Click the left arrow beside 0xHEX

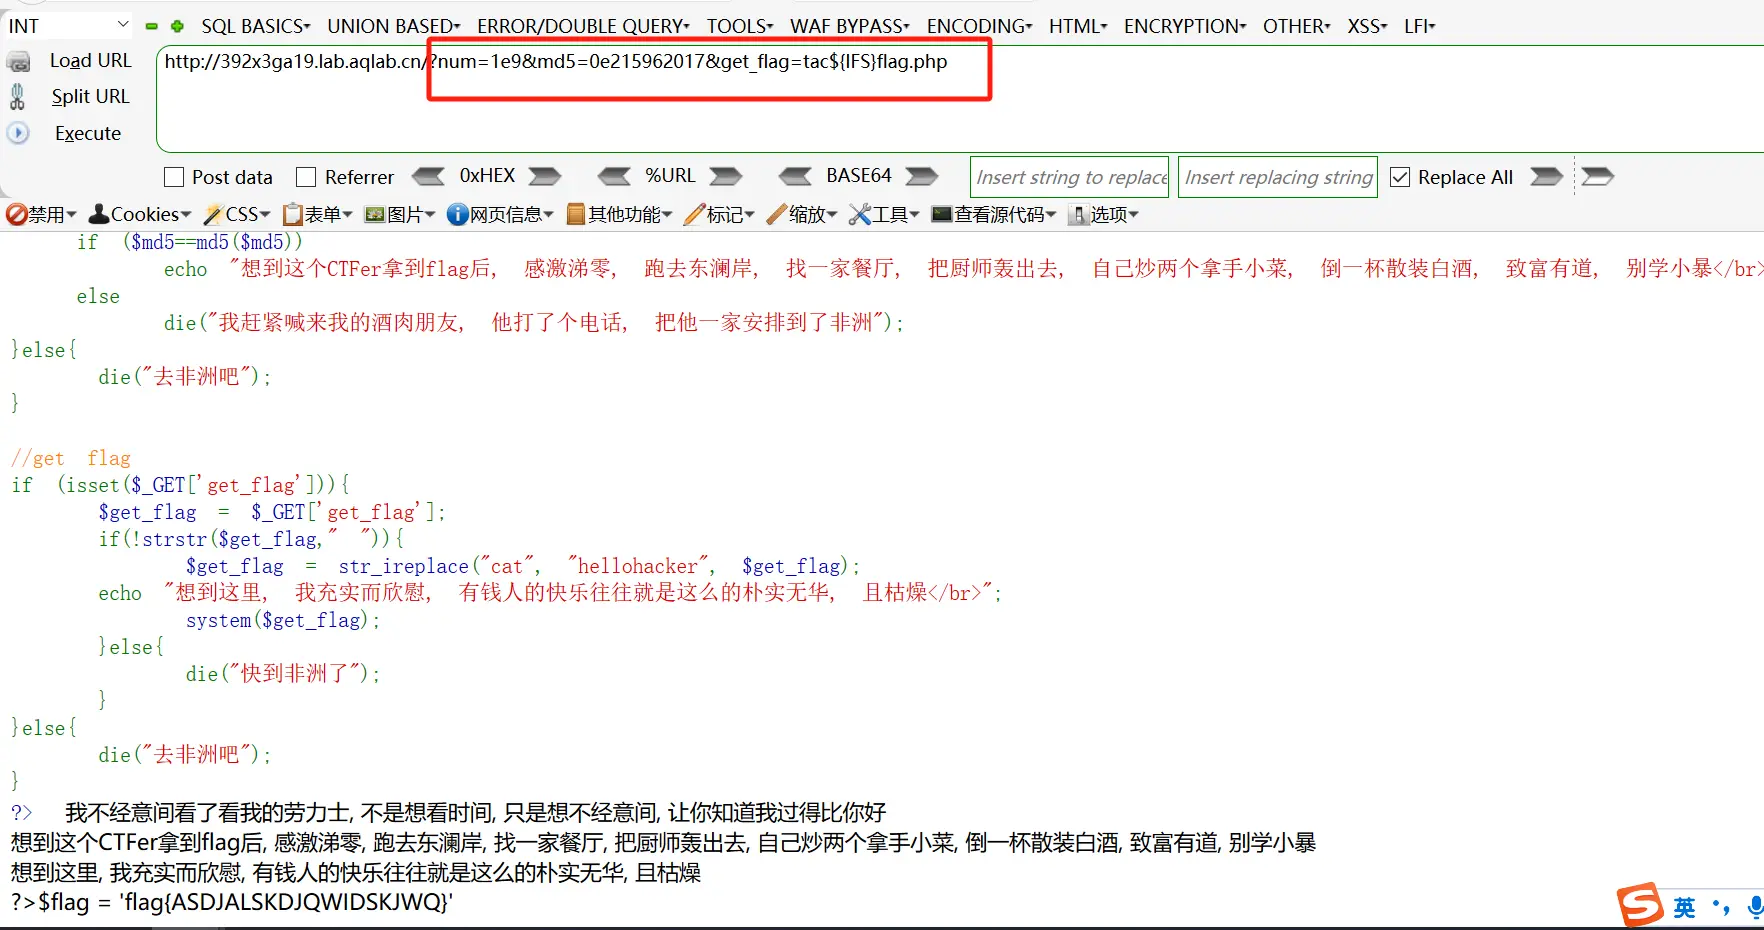[428, 177]
